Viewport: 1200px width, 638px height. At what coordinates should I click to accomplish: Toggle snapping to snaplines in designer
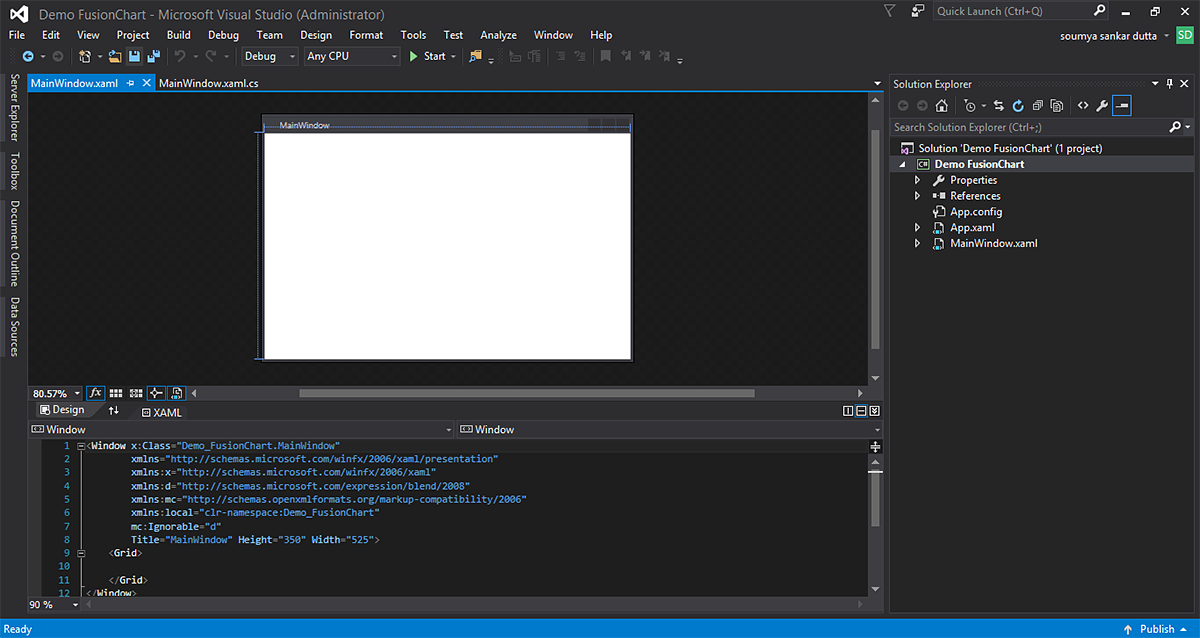[156, 394]
